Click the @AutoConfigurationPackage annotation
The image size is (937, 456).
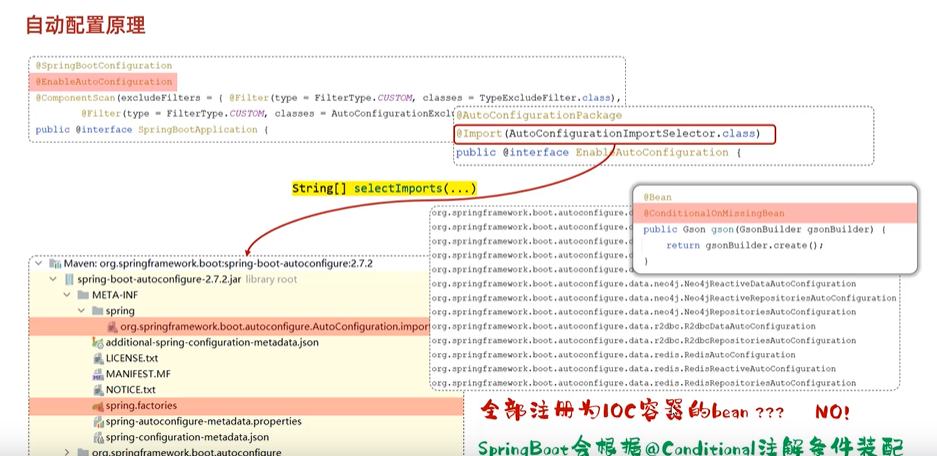point(539,115)
